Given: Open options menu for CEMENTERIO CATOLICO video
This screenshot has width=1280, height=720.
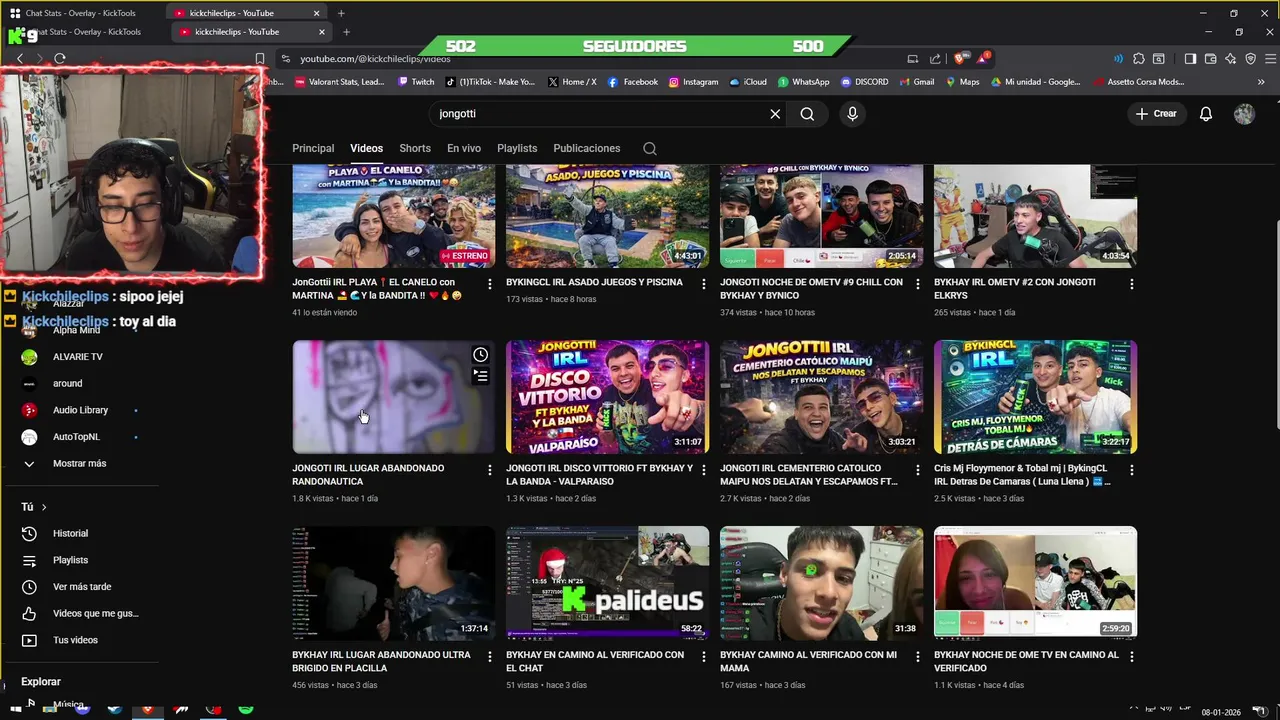Looking at the screenshot, I should point(917,470).
